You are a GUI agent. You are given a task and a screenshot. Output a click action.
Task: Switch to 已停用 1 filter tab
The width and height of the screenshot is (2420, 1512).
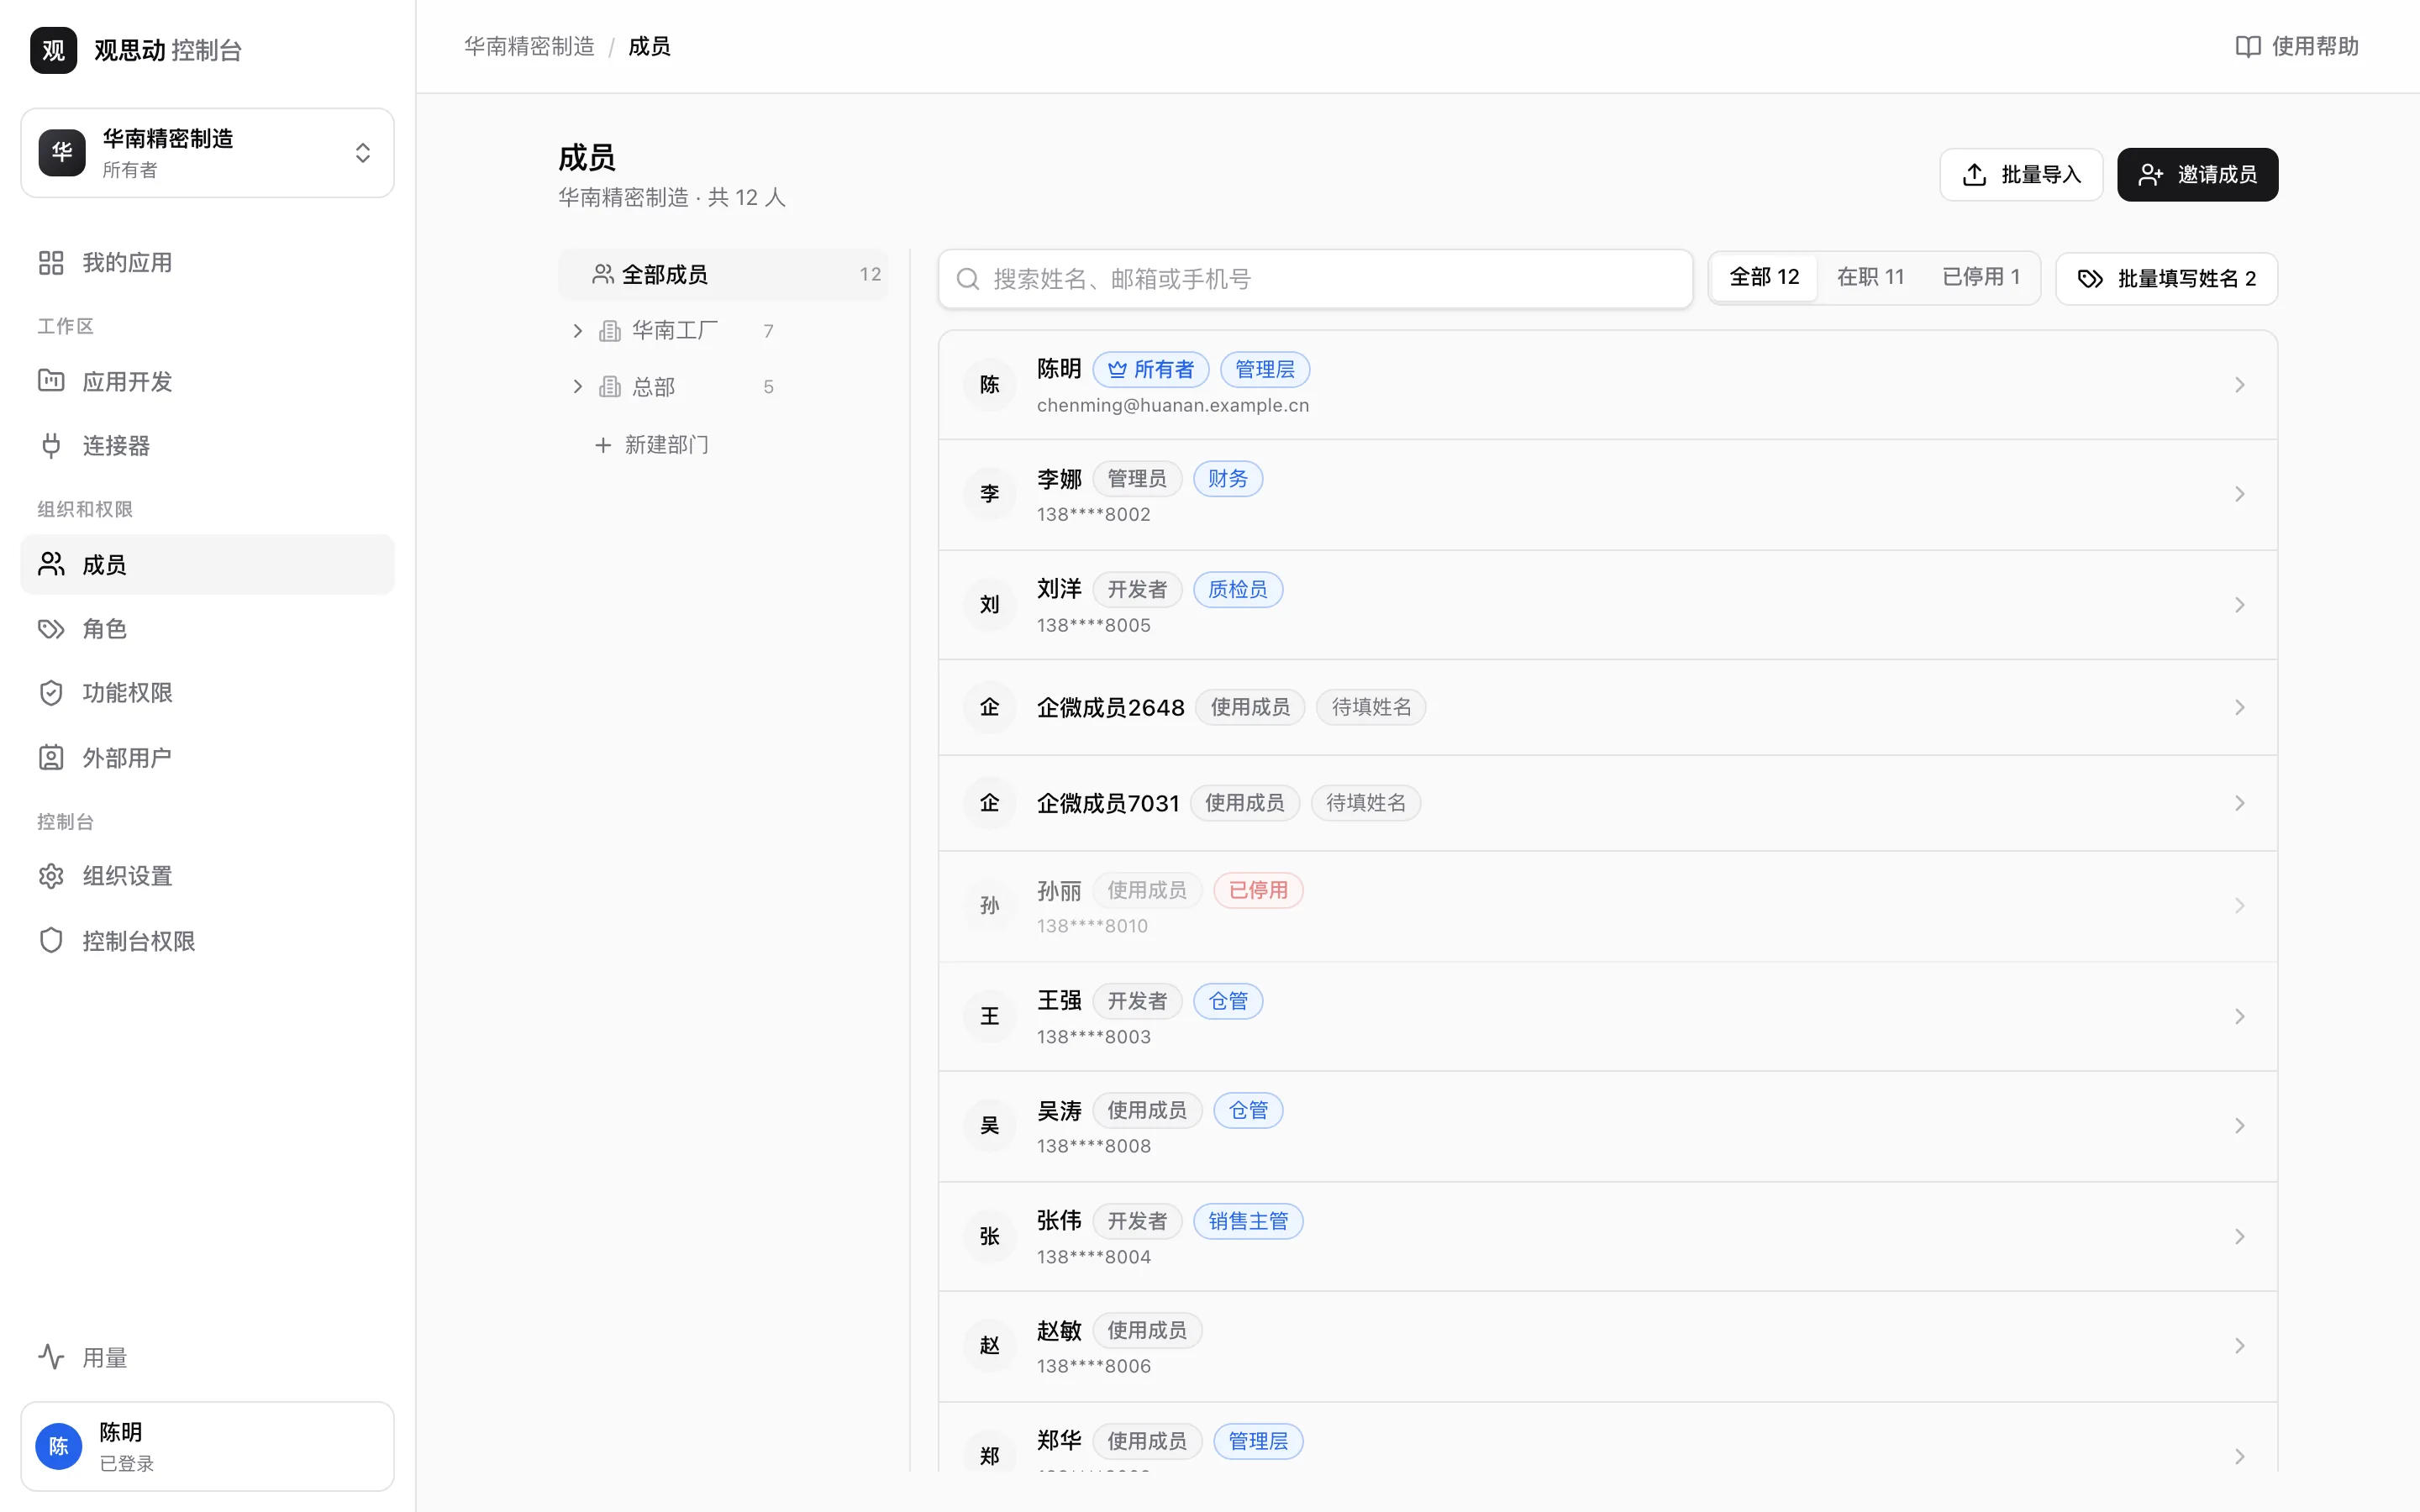1980,278
